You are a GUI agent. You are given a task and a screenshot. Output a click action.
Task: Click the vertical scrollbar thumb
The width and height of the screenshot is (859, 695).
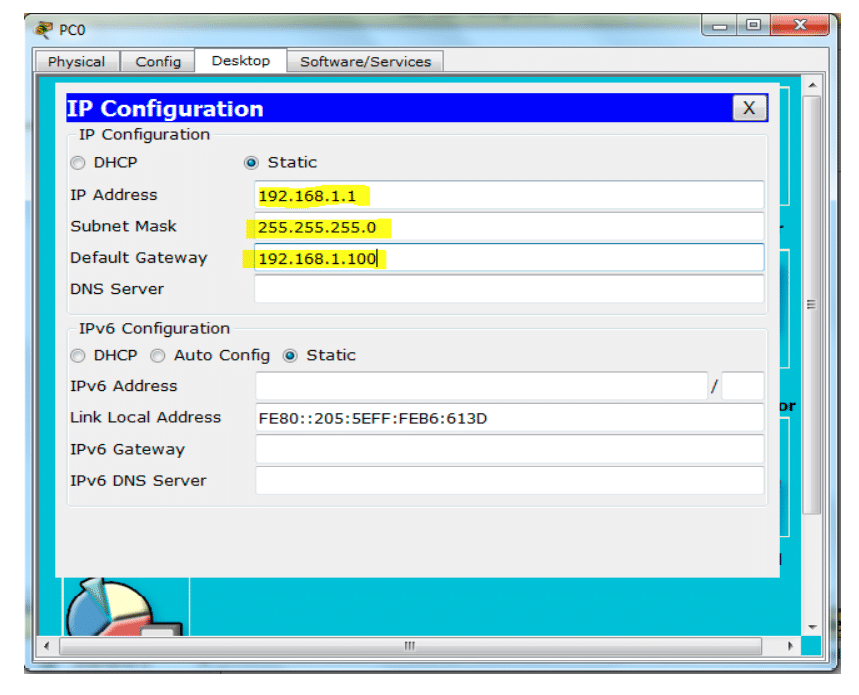812,305
